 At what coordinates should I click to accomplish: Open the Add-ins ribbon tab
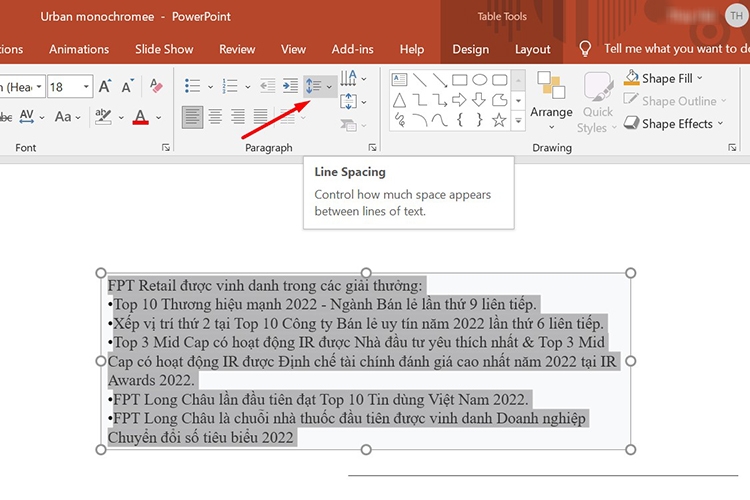tap(353, 49)
